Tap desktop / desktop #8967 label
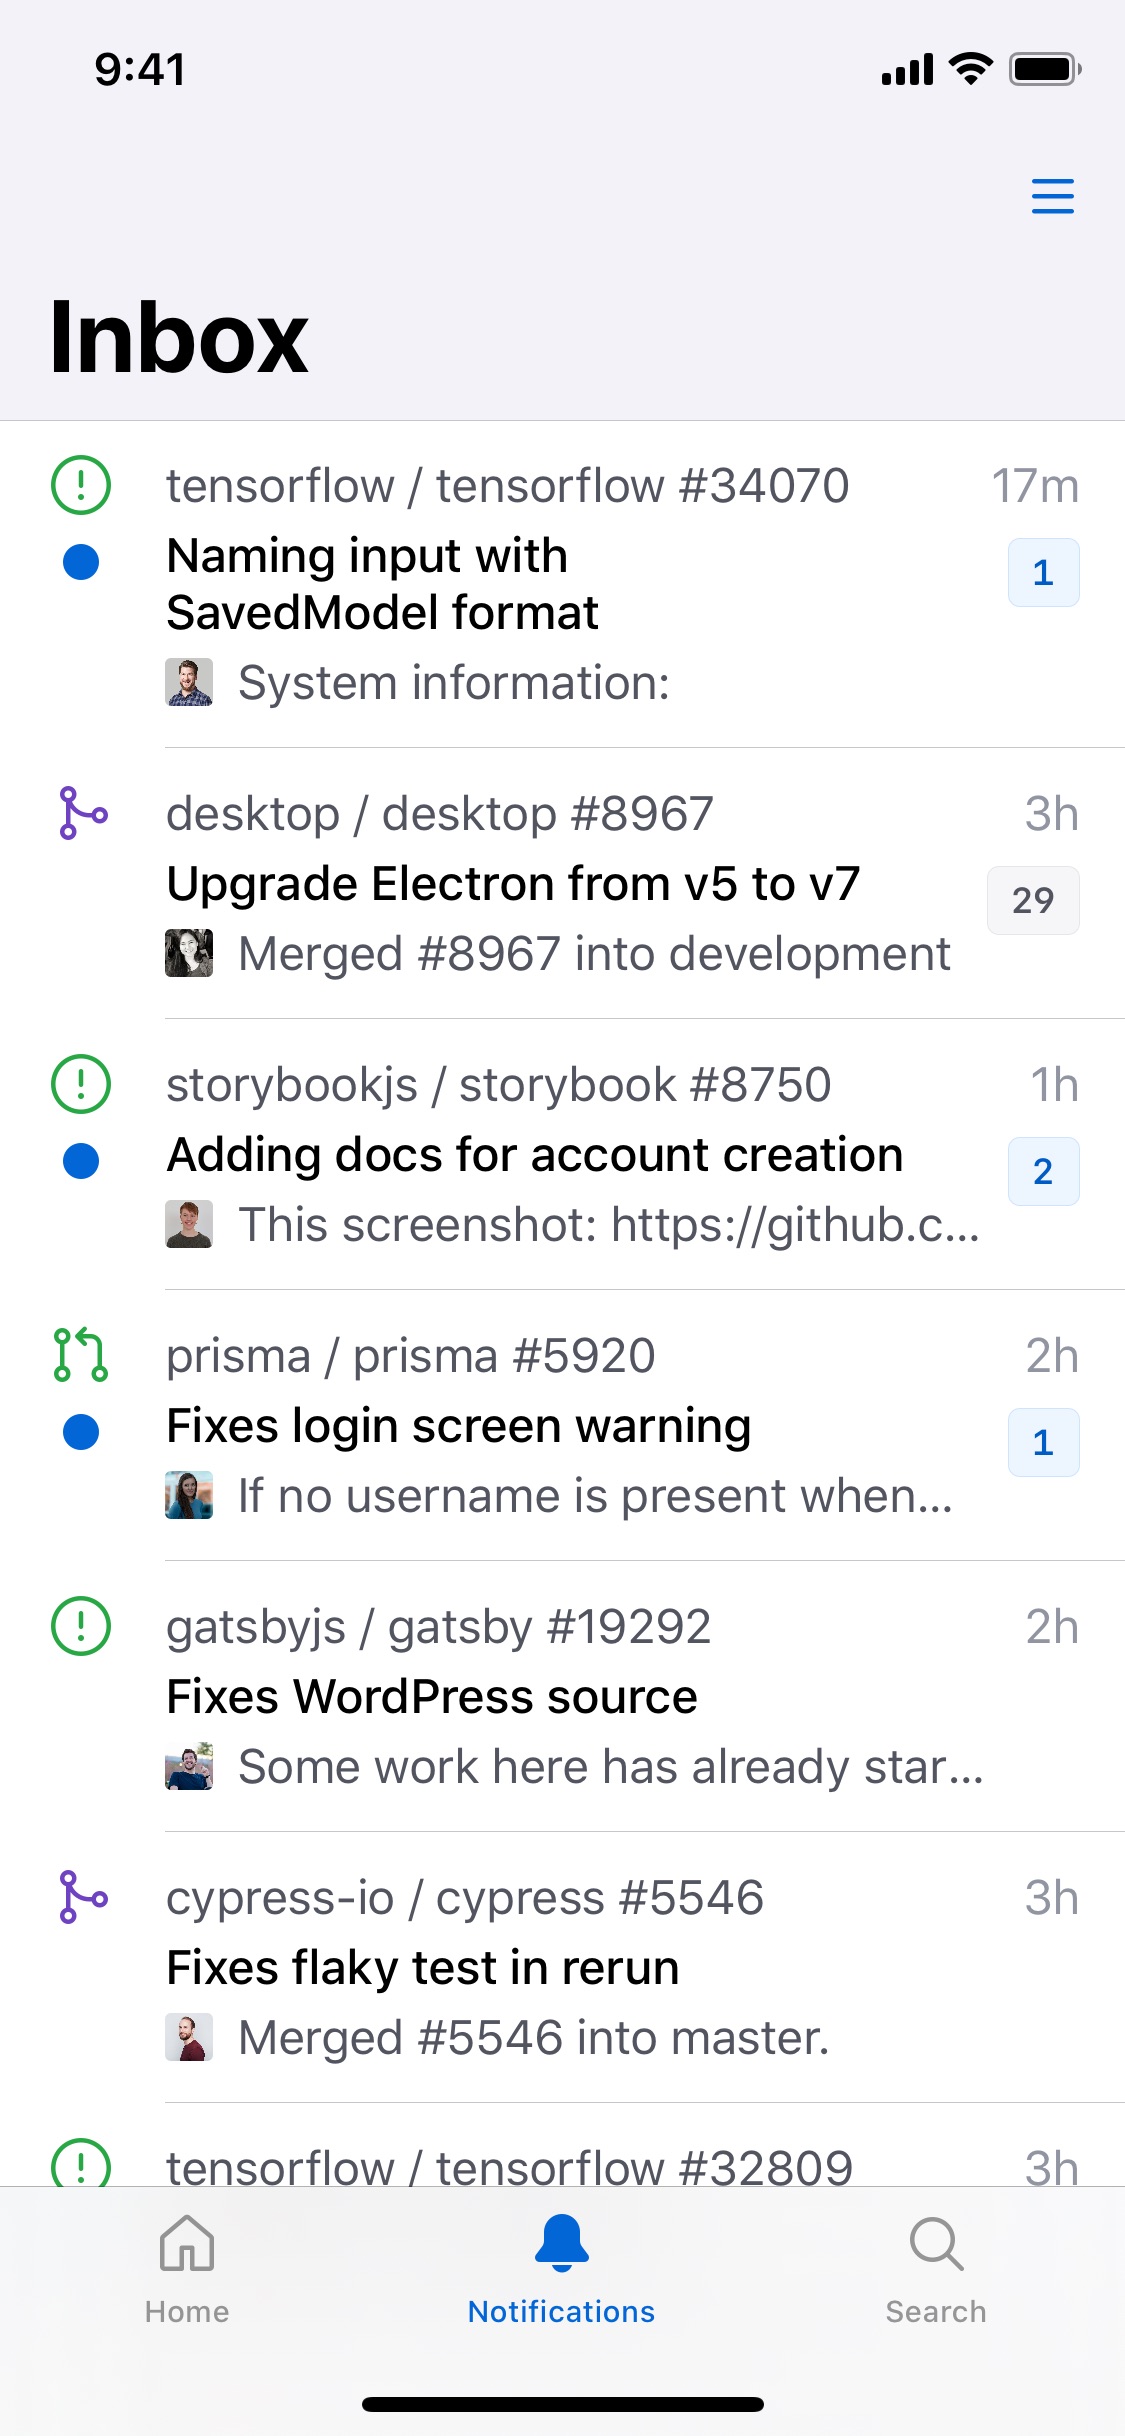The image size is (1125, 2436). [440, 814]
